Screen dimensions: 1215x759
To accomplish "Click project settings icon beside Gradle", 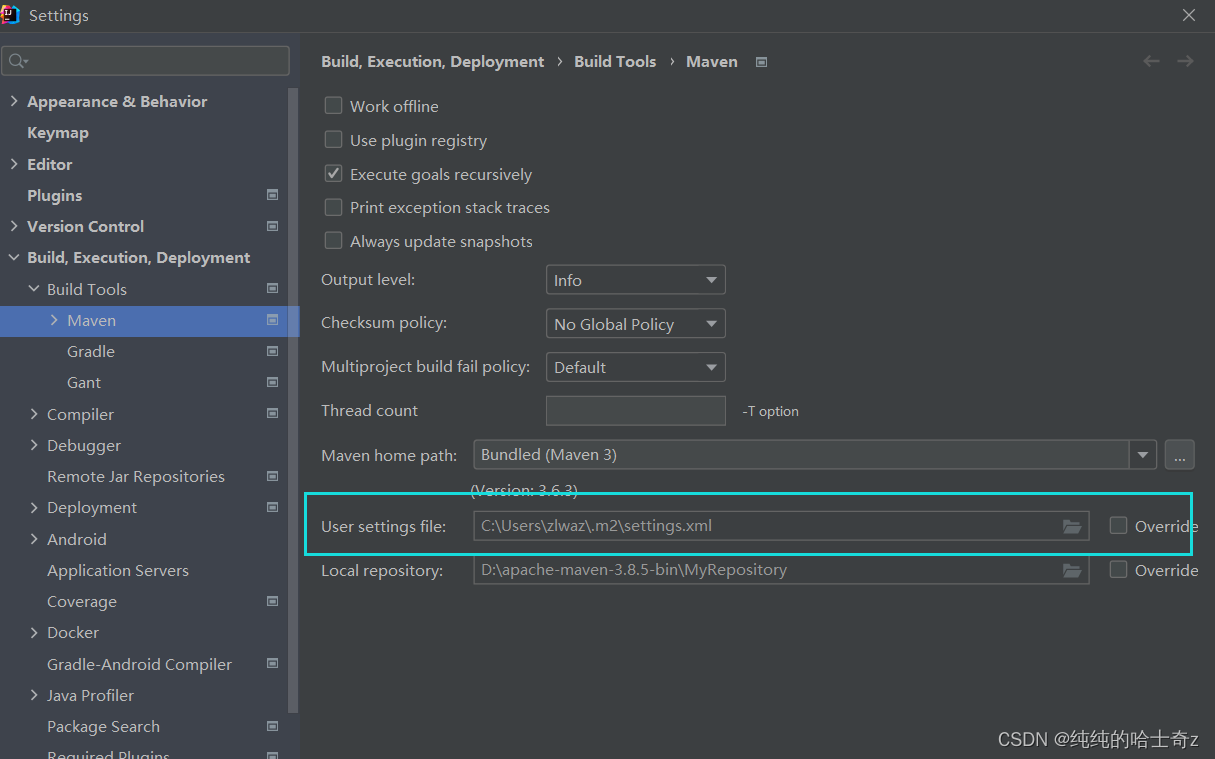I will tap(273, 352).
